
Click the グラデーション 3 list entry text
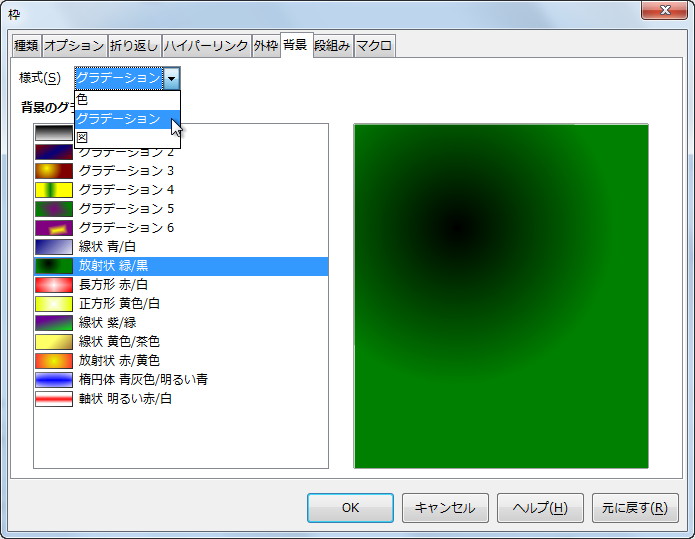pos(126,171)
